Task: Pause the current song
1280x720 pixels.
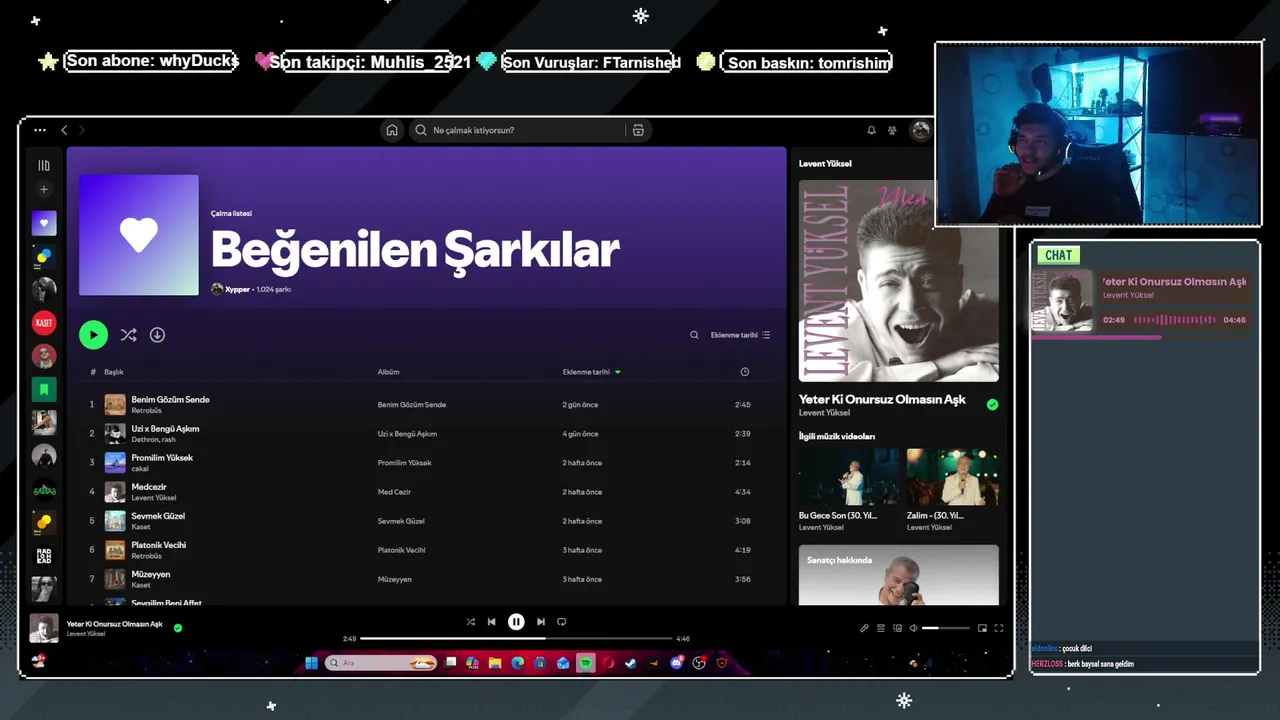Action: [516, 622]
